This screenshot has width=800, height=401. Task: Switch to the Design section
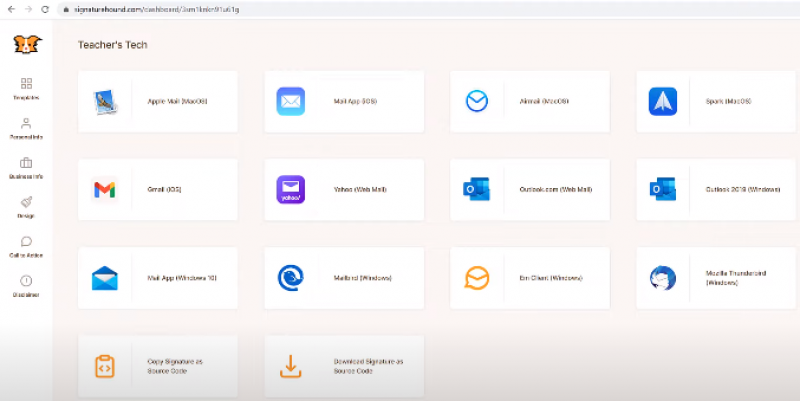[x=26, y=207]
